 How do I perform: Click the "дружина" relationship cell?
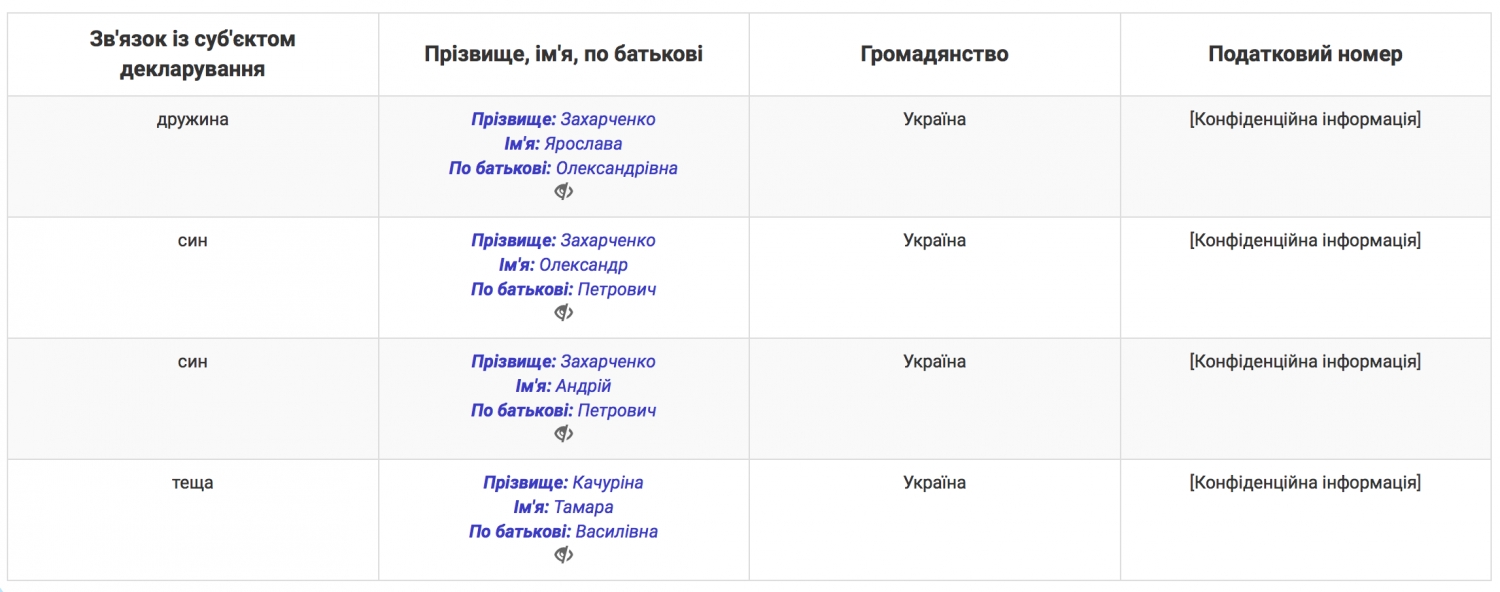point(193,120)
